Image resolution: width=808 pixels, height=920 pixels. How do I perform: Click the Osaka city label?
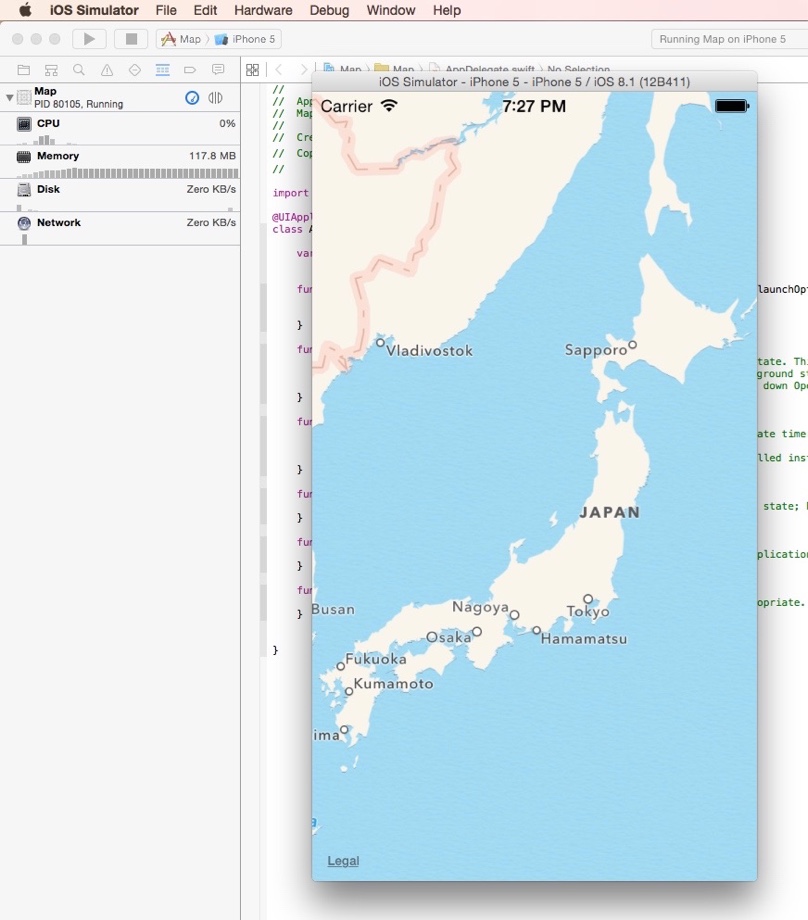coord(448,637)
